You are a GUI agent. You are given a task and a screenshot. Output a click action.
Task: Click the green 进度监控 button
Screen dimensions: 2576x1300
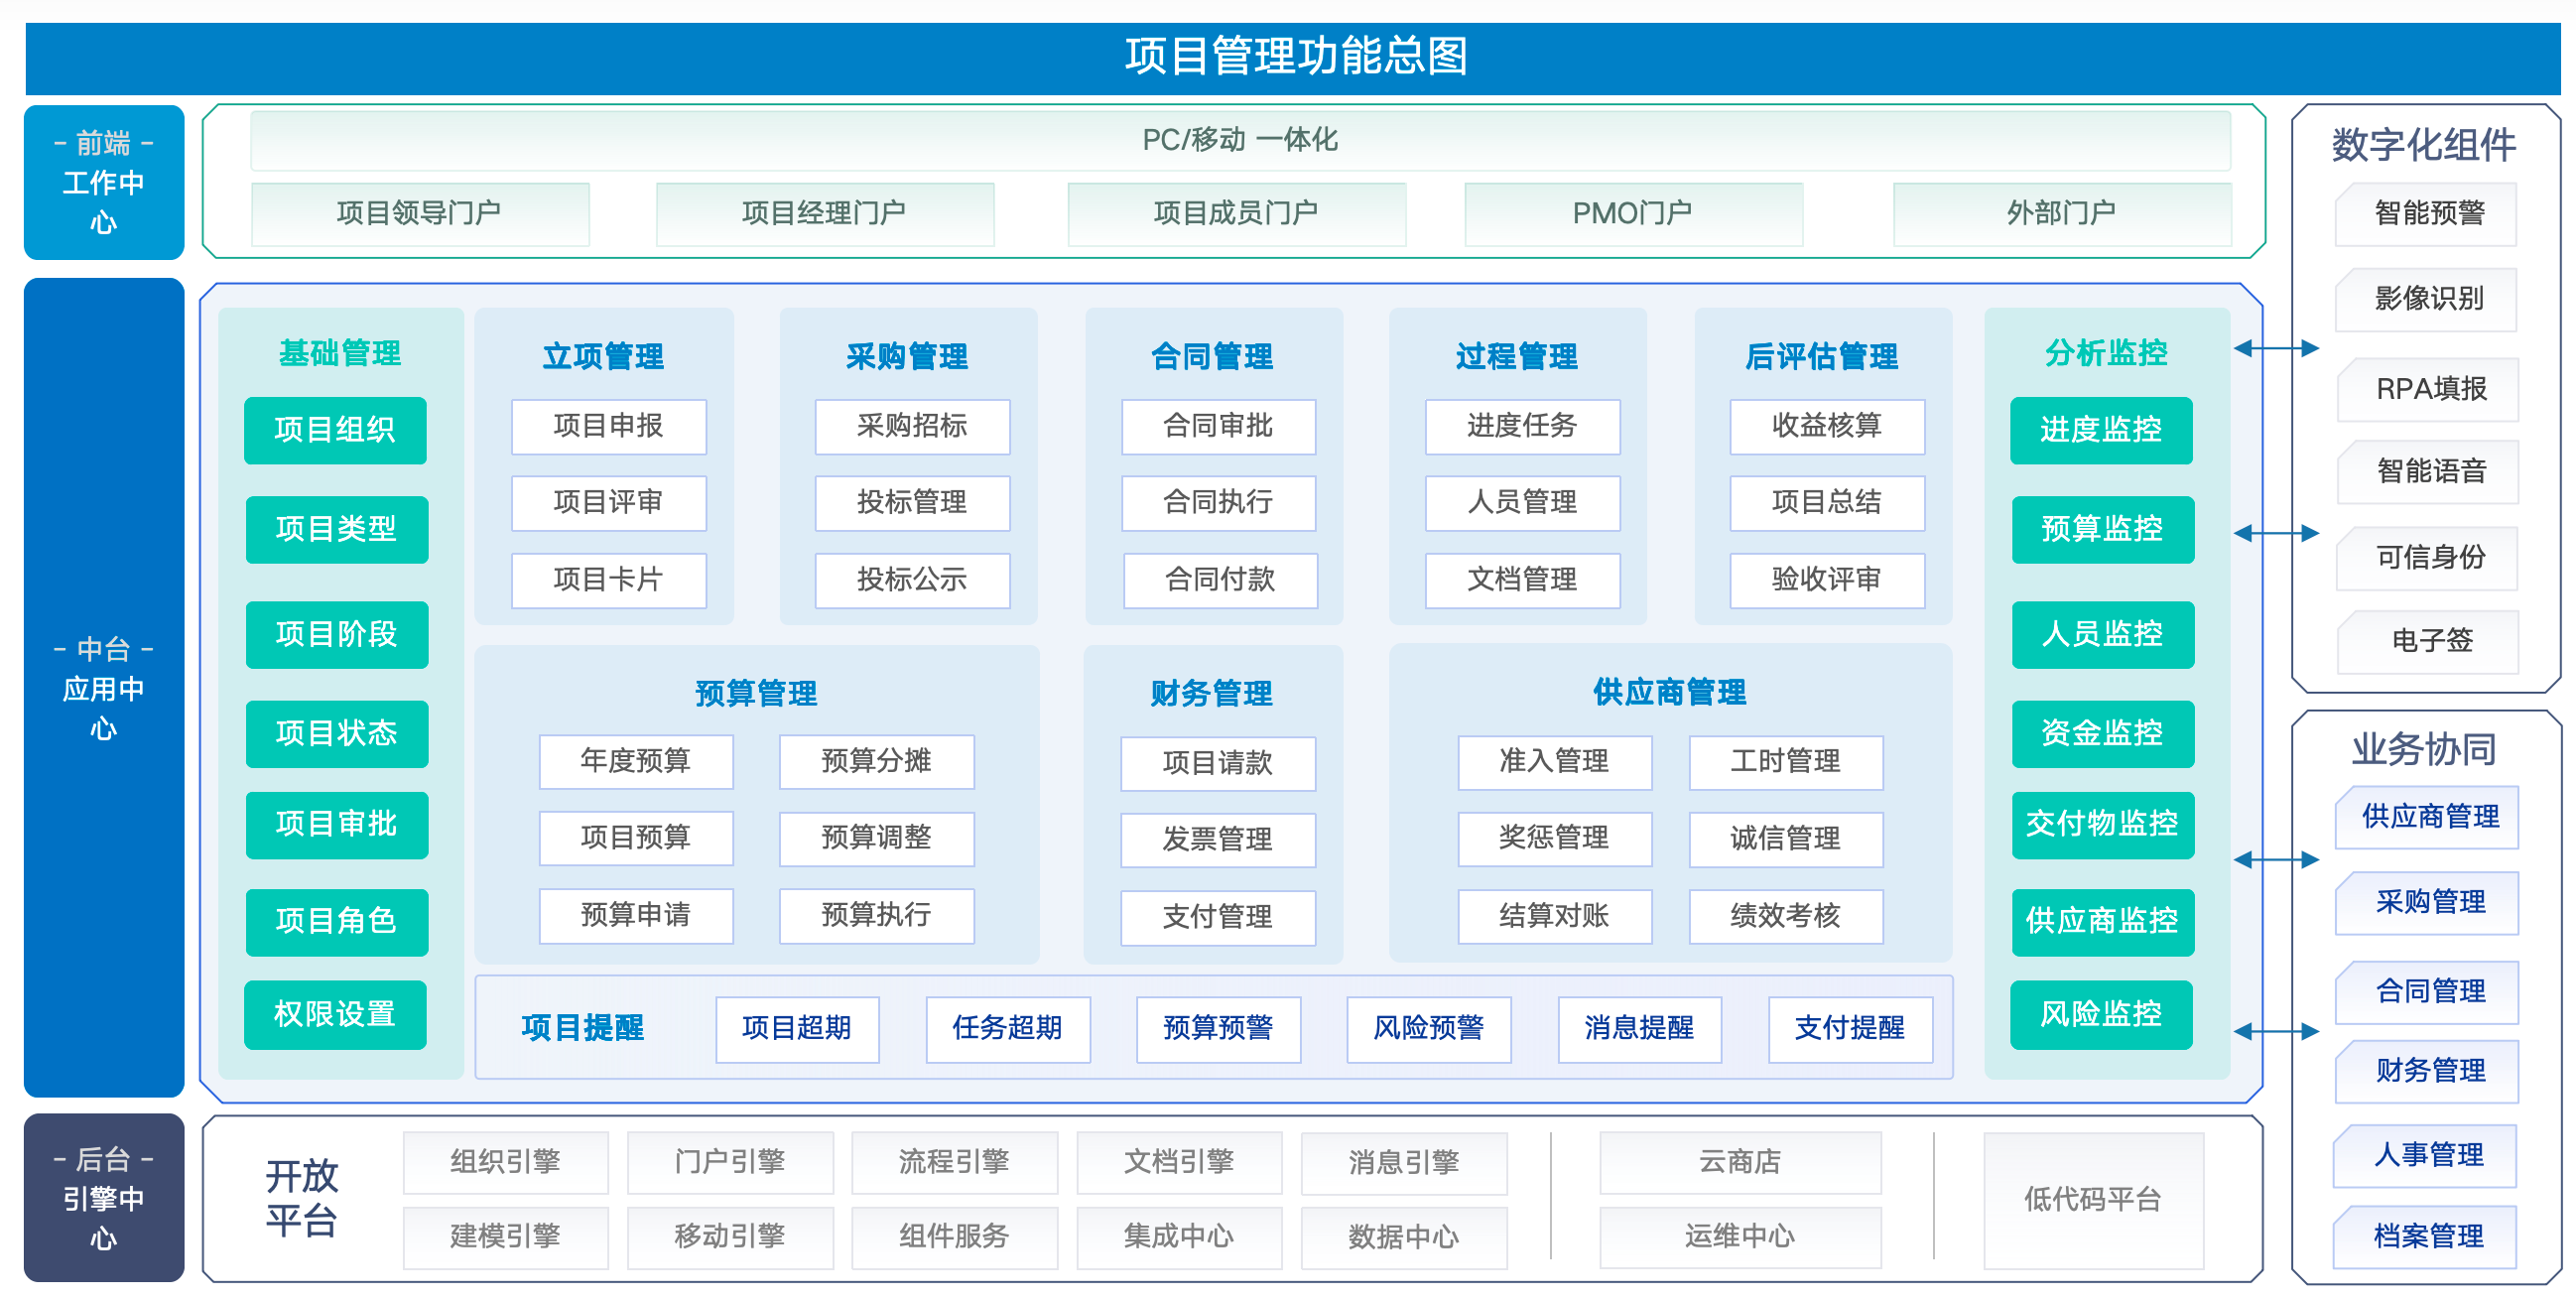click(x=2101, y=430)
